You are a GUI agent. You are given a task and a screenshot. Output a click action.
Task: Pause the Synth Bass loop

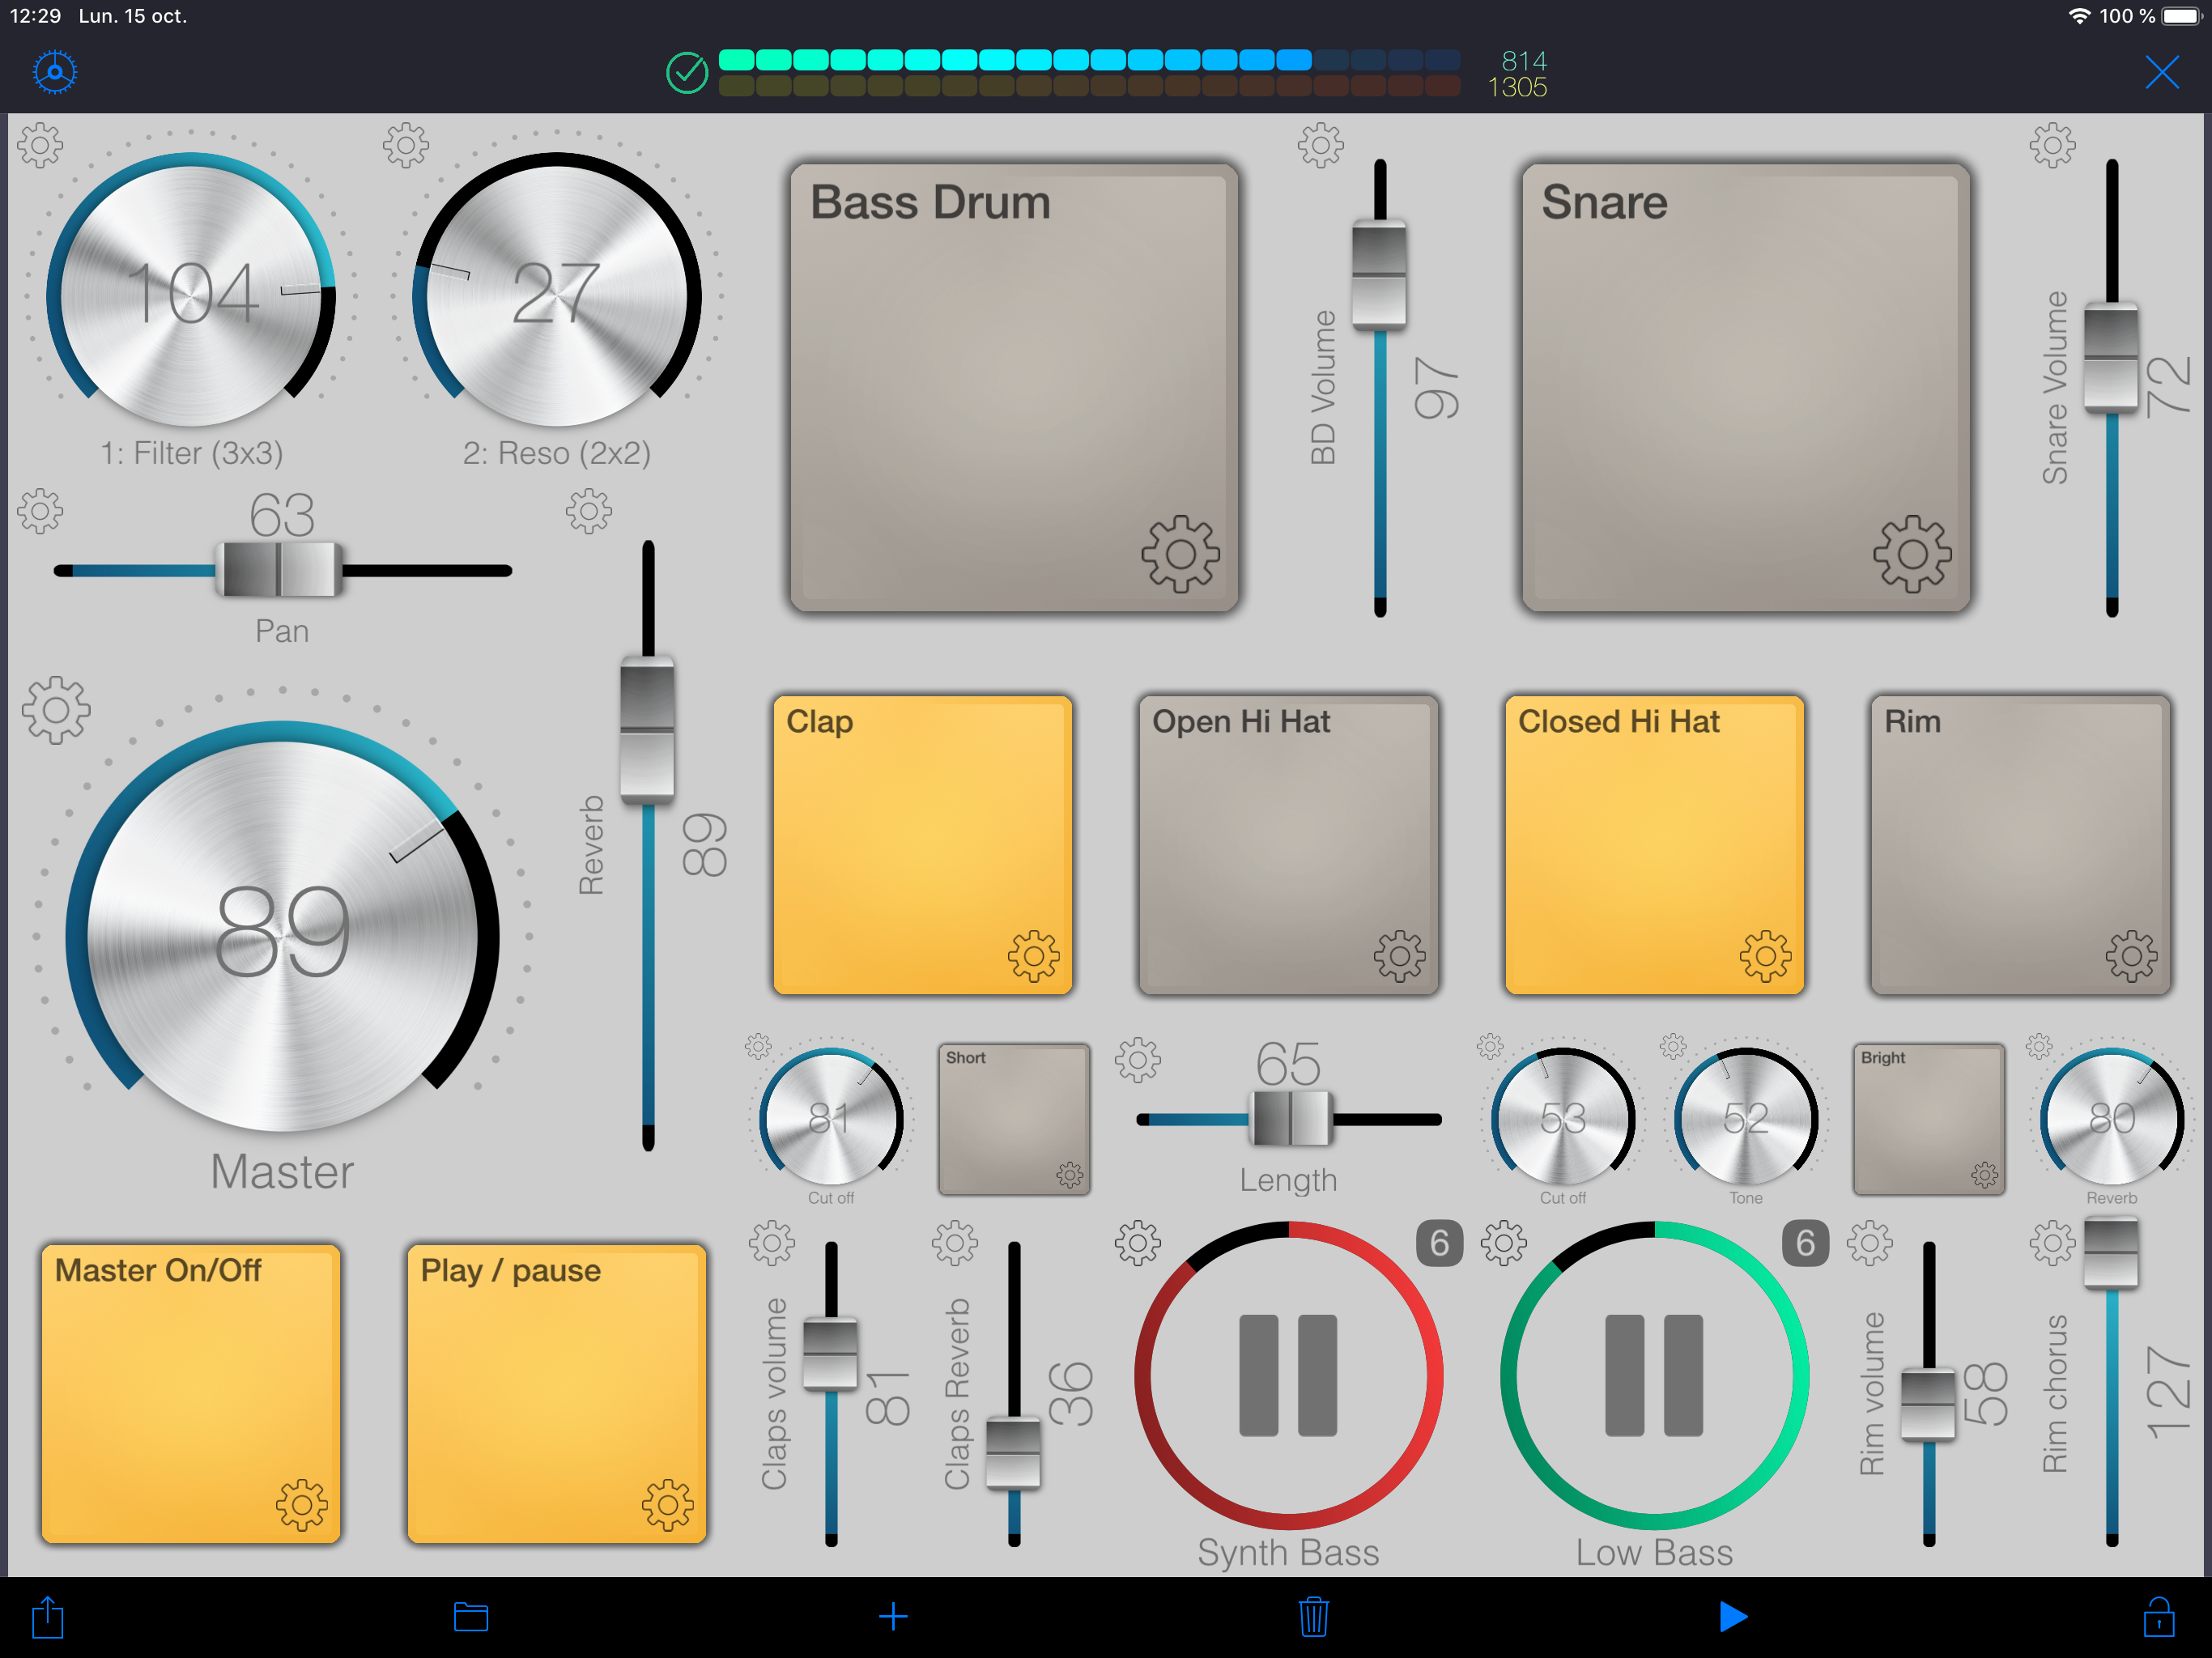(1288, 1375)
